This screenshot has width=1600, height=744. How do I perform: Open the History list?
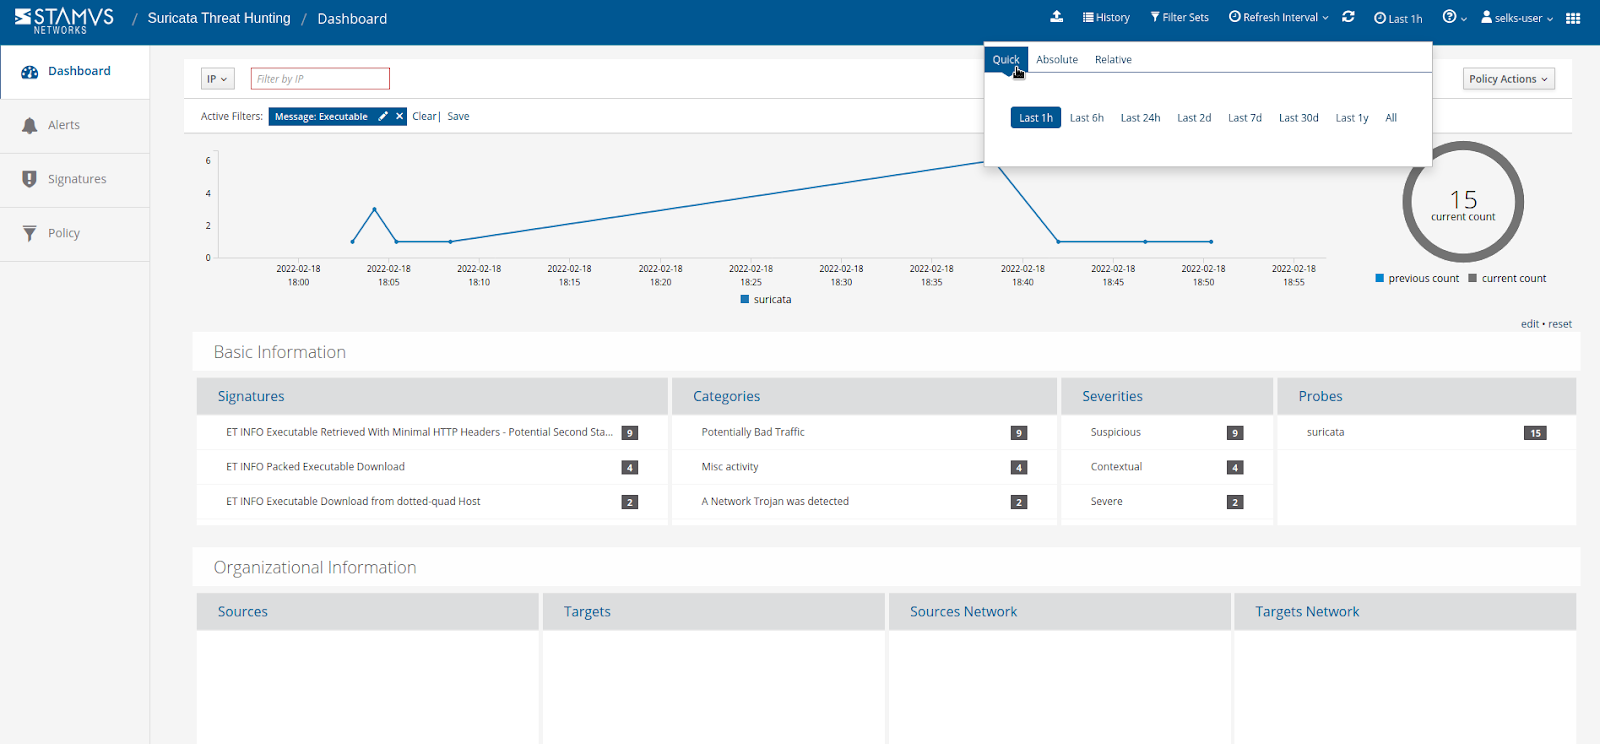(x=1106, y=18)
